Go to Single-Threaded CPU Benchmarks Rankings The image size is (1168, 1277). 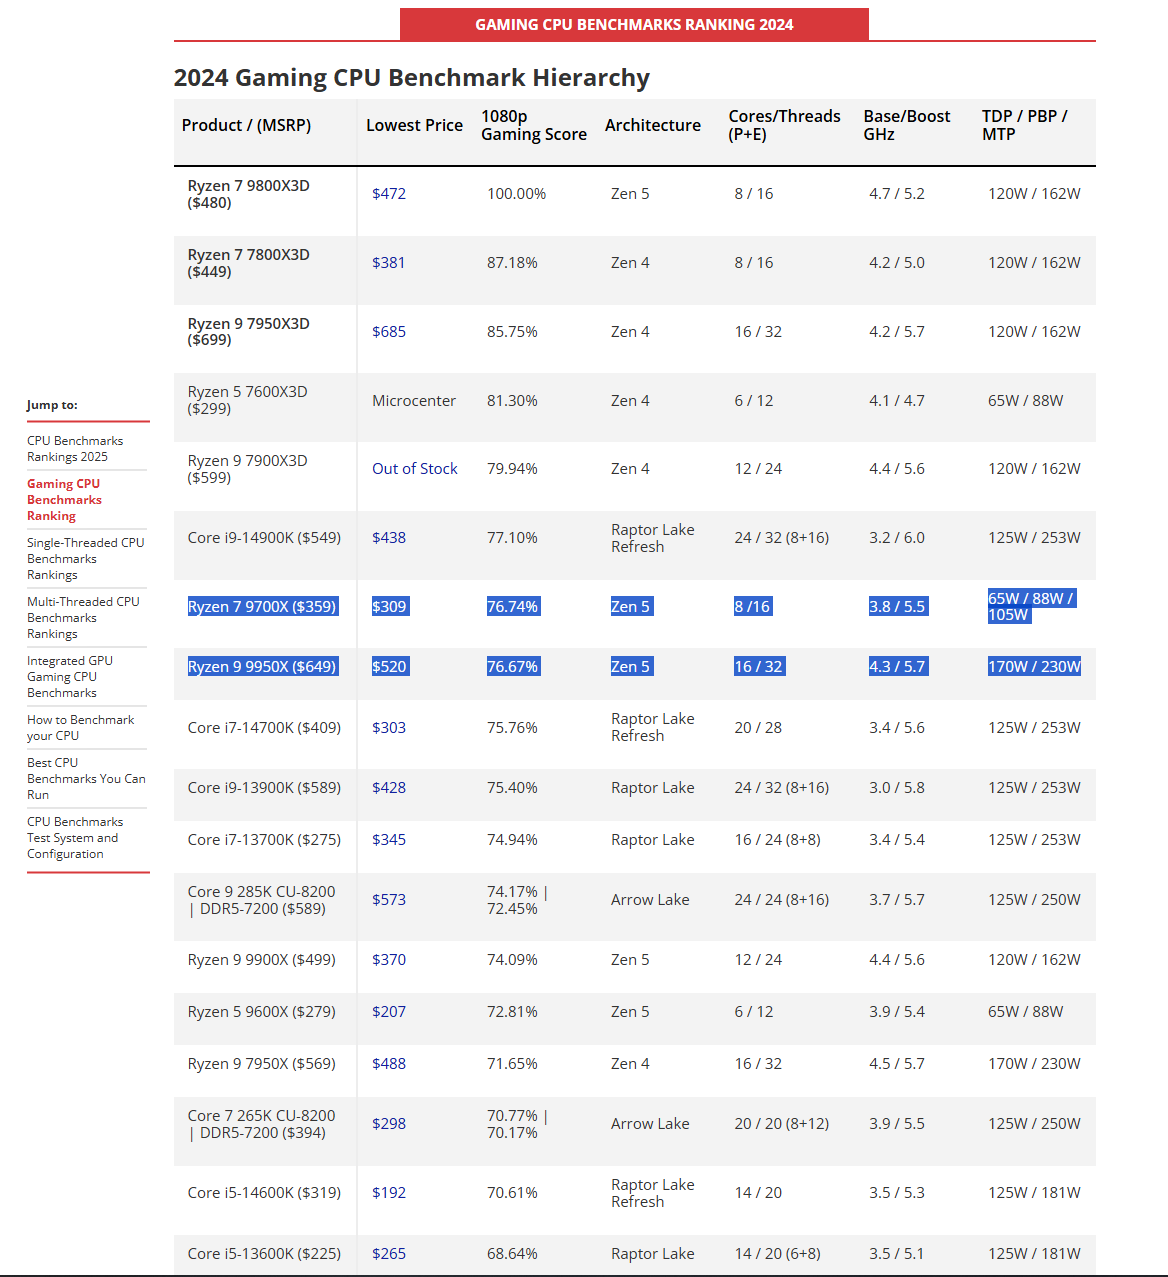point(86,559)
